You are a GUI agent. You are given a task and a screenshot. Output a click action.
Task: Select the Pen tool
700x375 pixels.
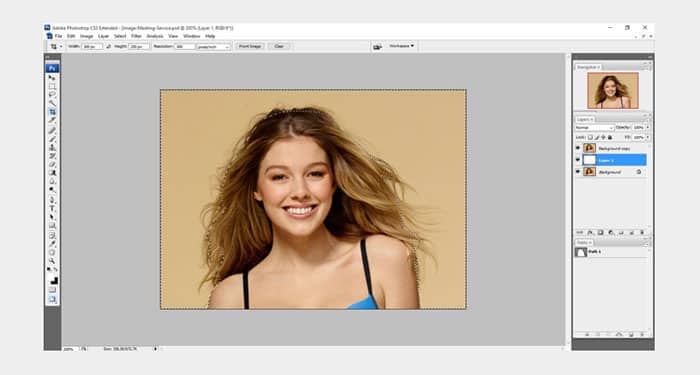[x=52, y=200]
